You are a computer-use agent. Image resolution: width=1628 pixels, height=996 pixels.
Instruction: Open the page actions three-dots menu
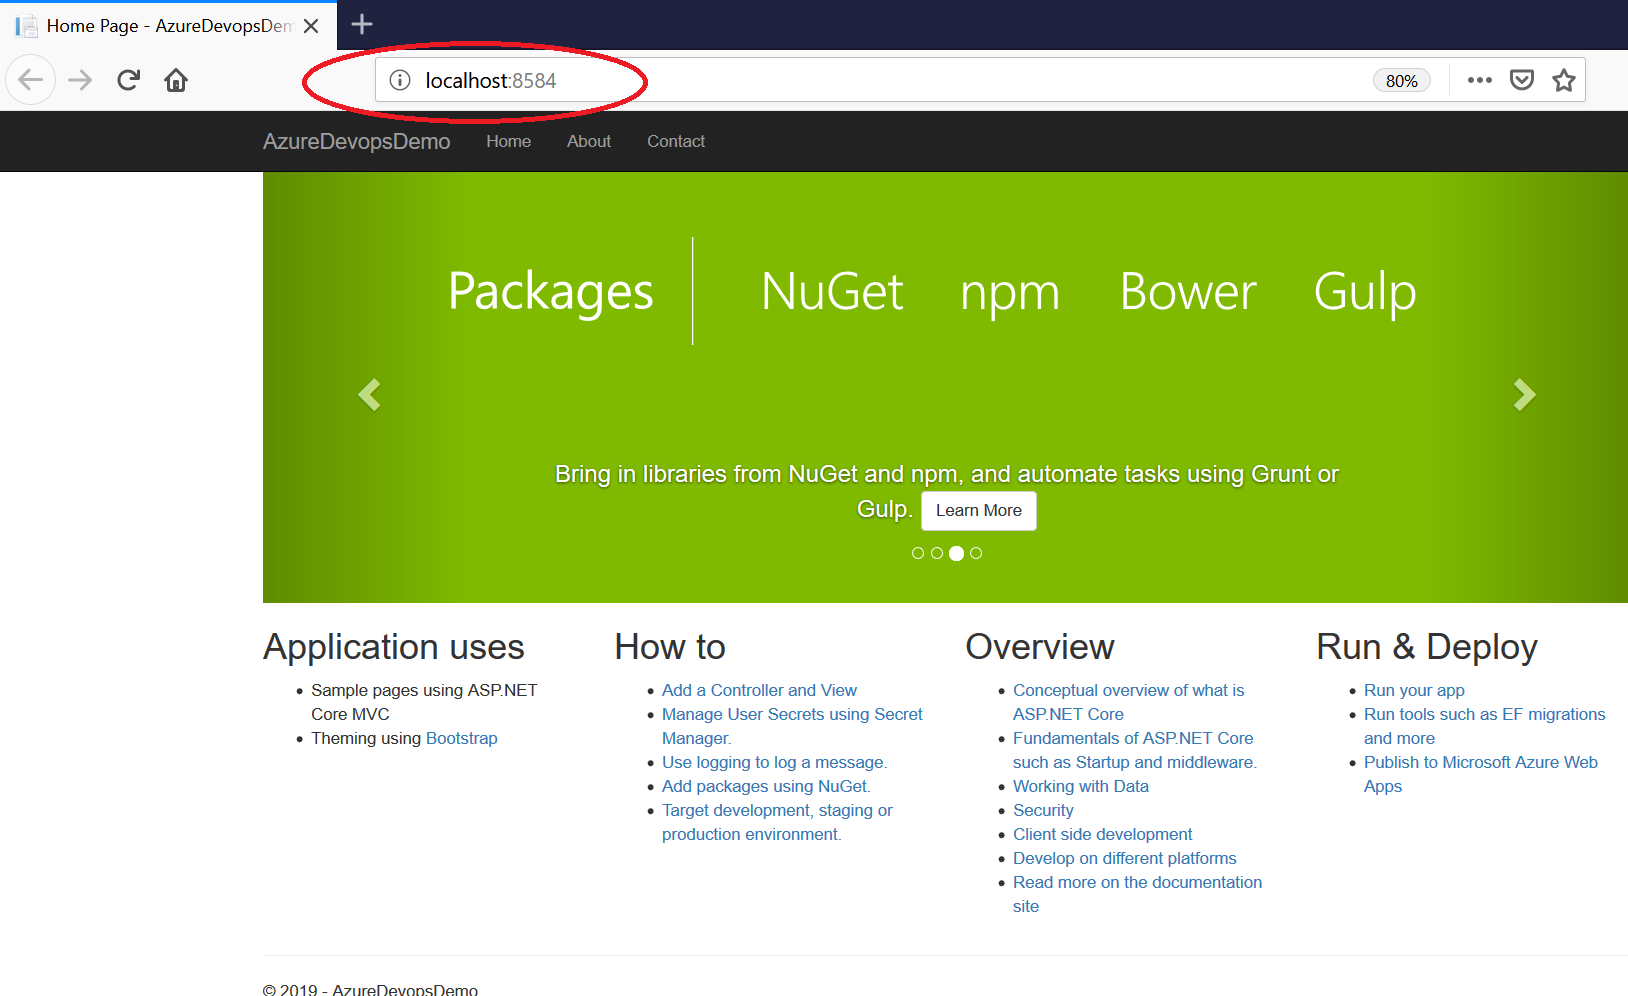(1479, 80)
